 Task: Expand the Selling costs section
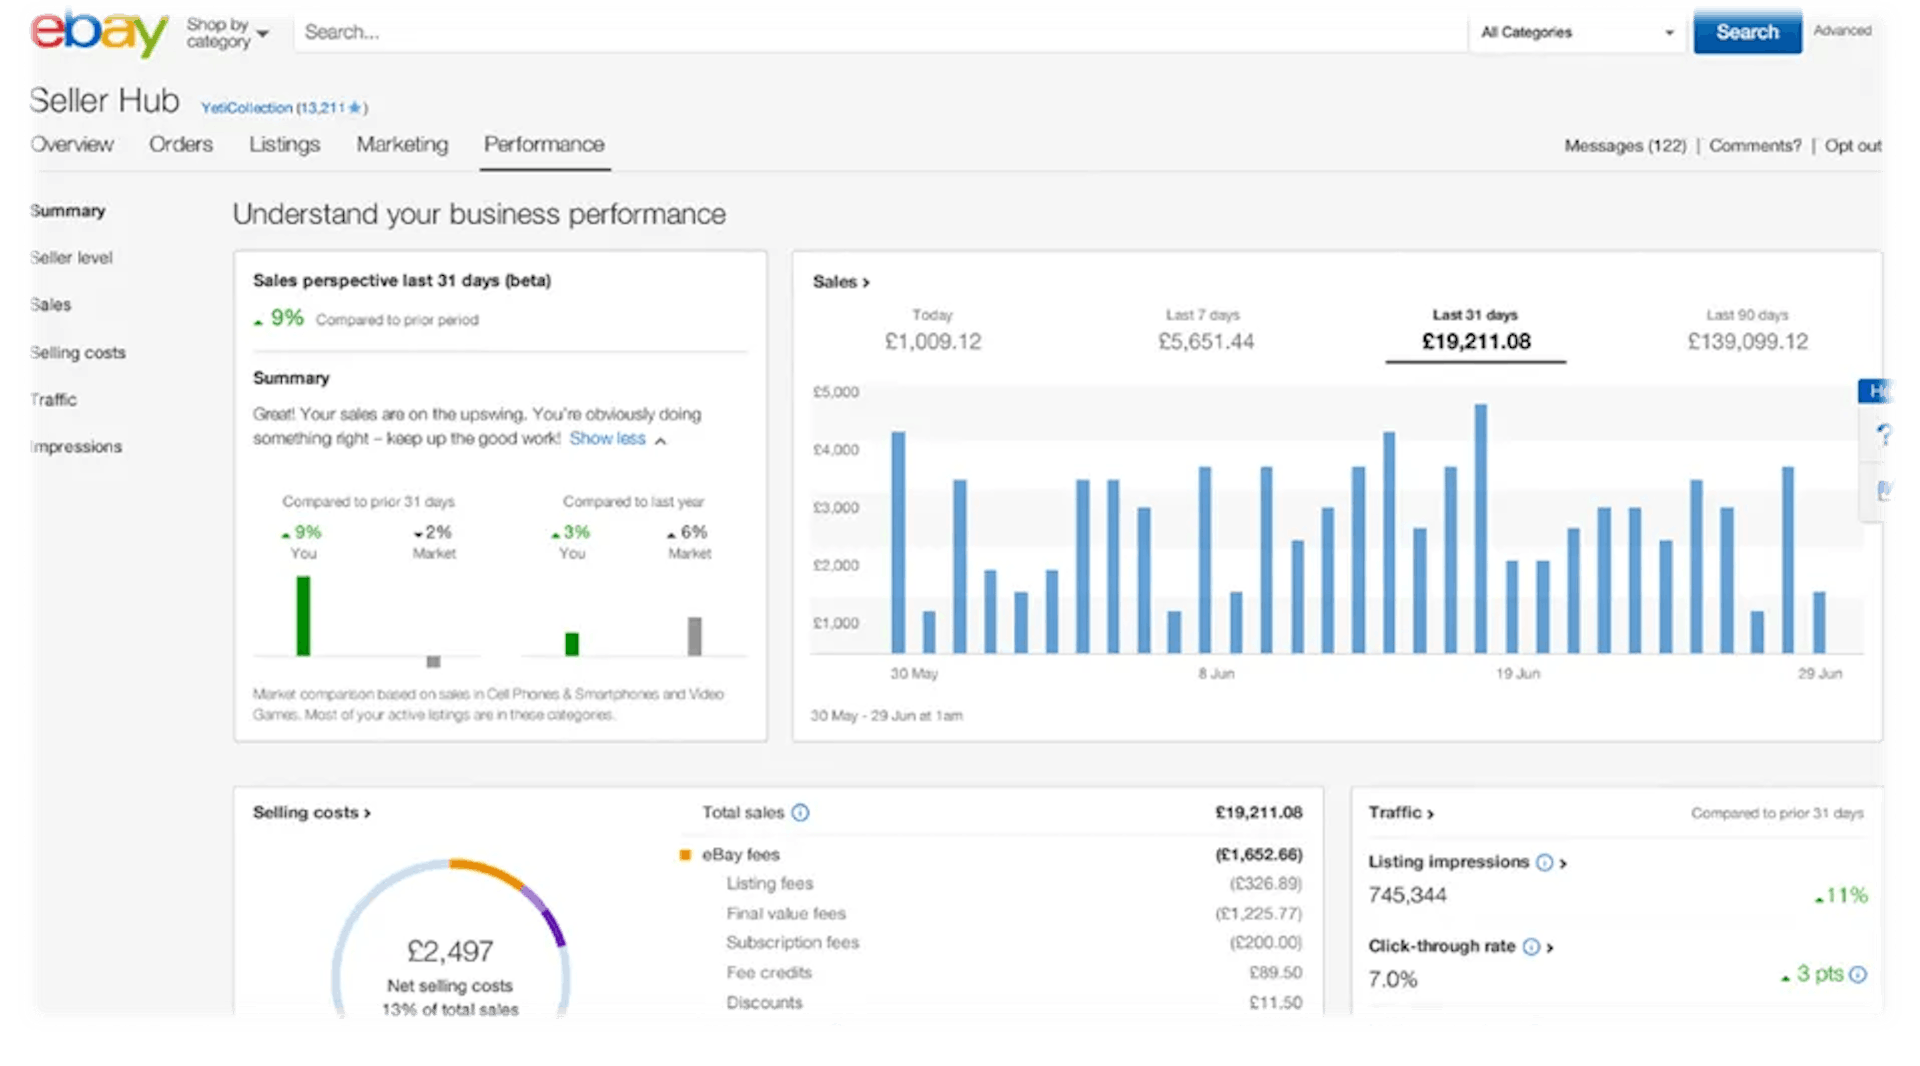pyautogui.click(x=312, y=813)
